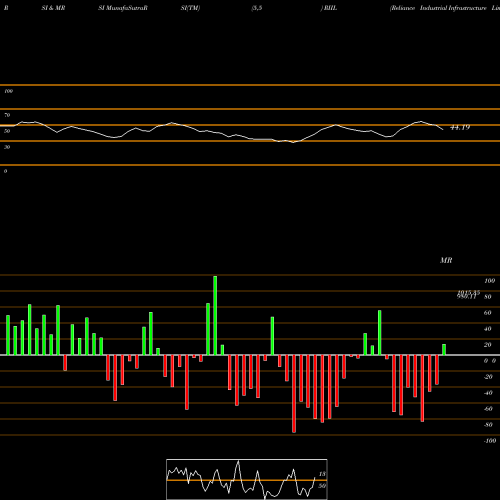The image size is (500, 500).
Task: Click the '0' label below the RSI panel
Action: point(5,171)
